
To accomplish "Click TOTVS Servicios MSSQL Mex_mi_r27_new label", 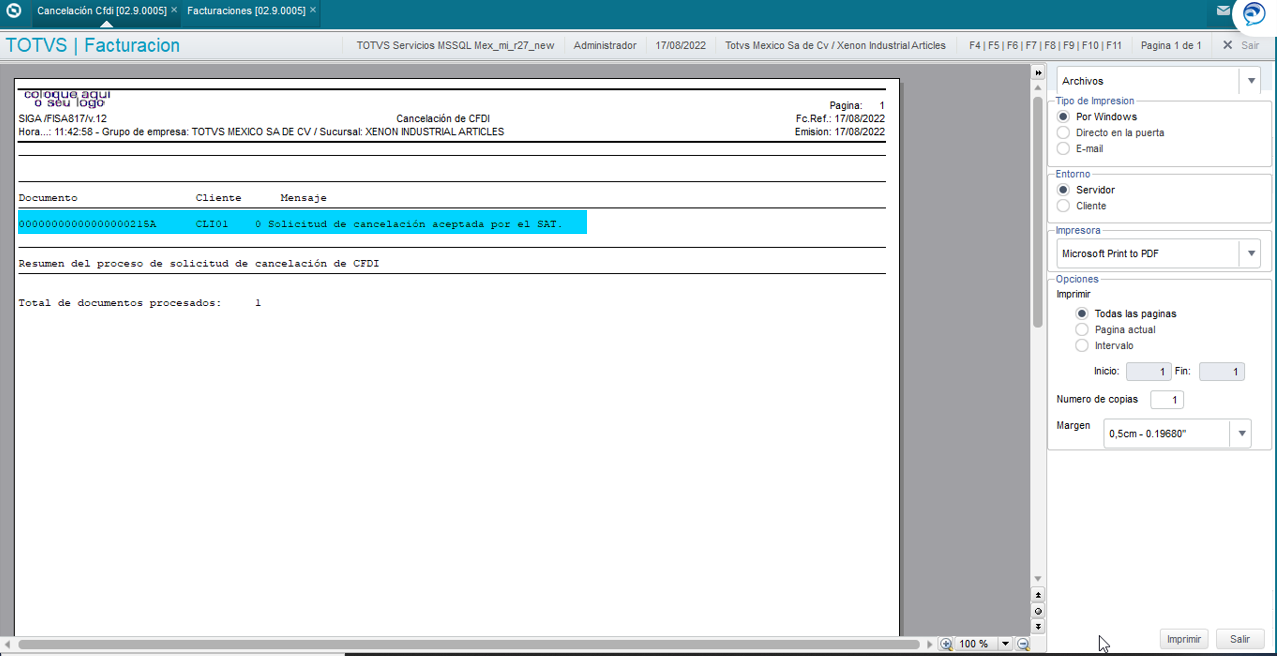I will click(x=455, y=45).
